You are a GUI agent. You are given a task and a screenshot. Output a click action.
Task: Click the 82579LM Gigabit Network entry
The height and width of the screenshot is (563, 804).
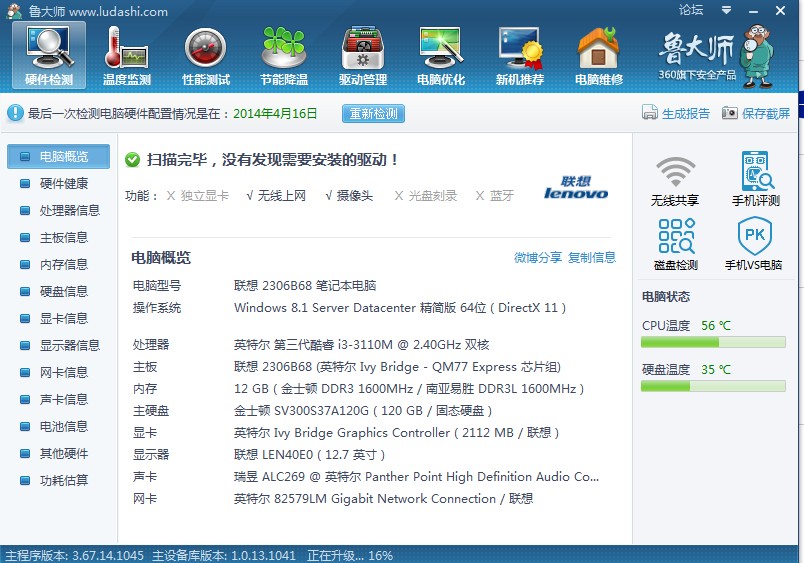(384, 499)
